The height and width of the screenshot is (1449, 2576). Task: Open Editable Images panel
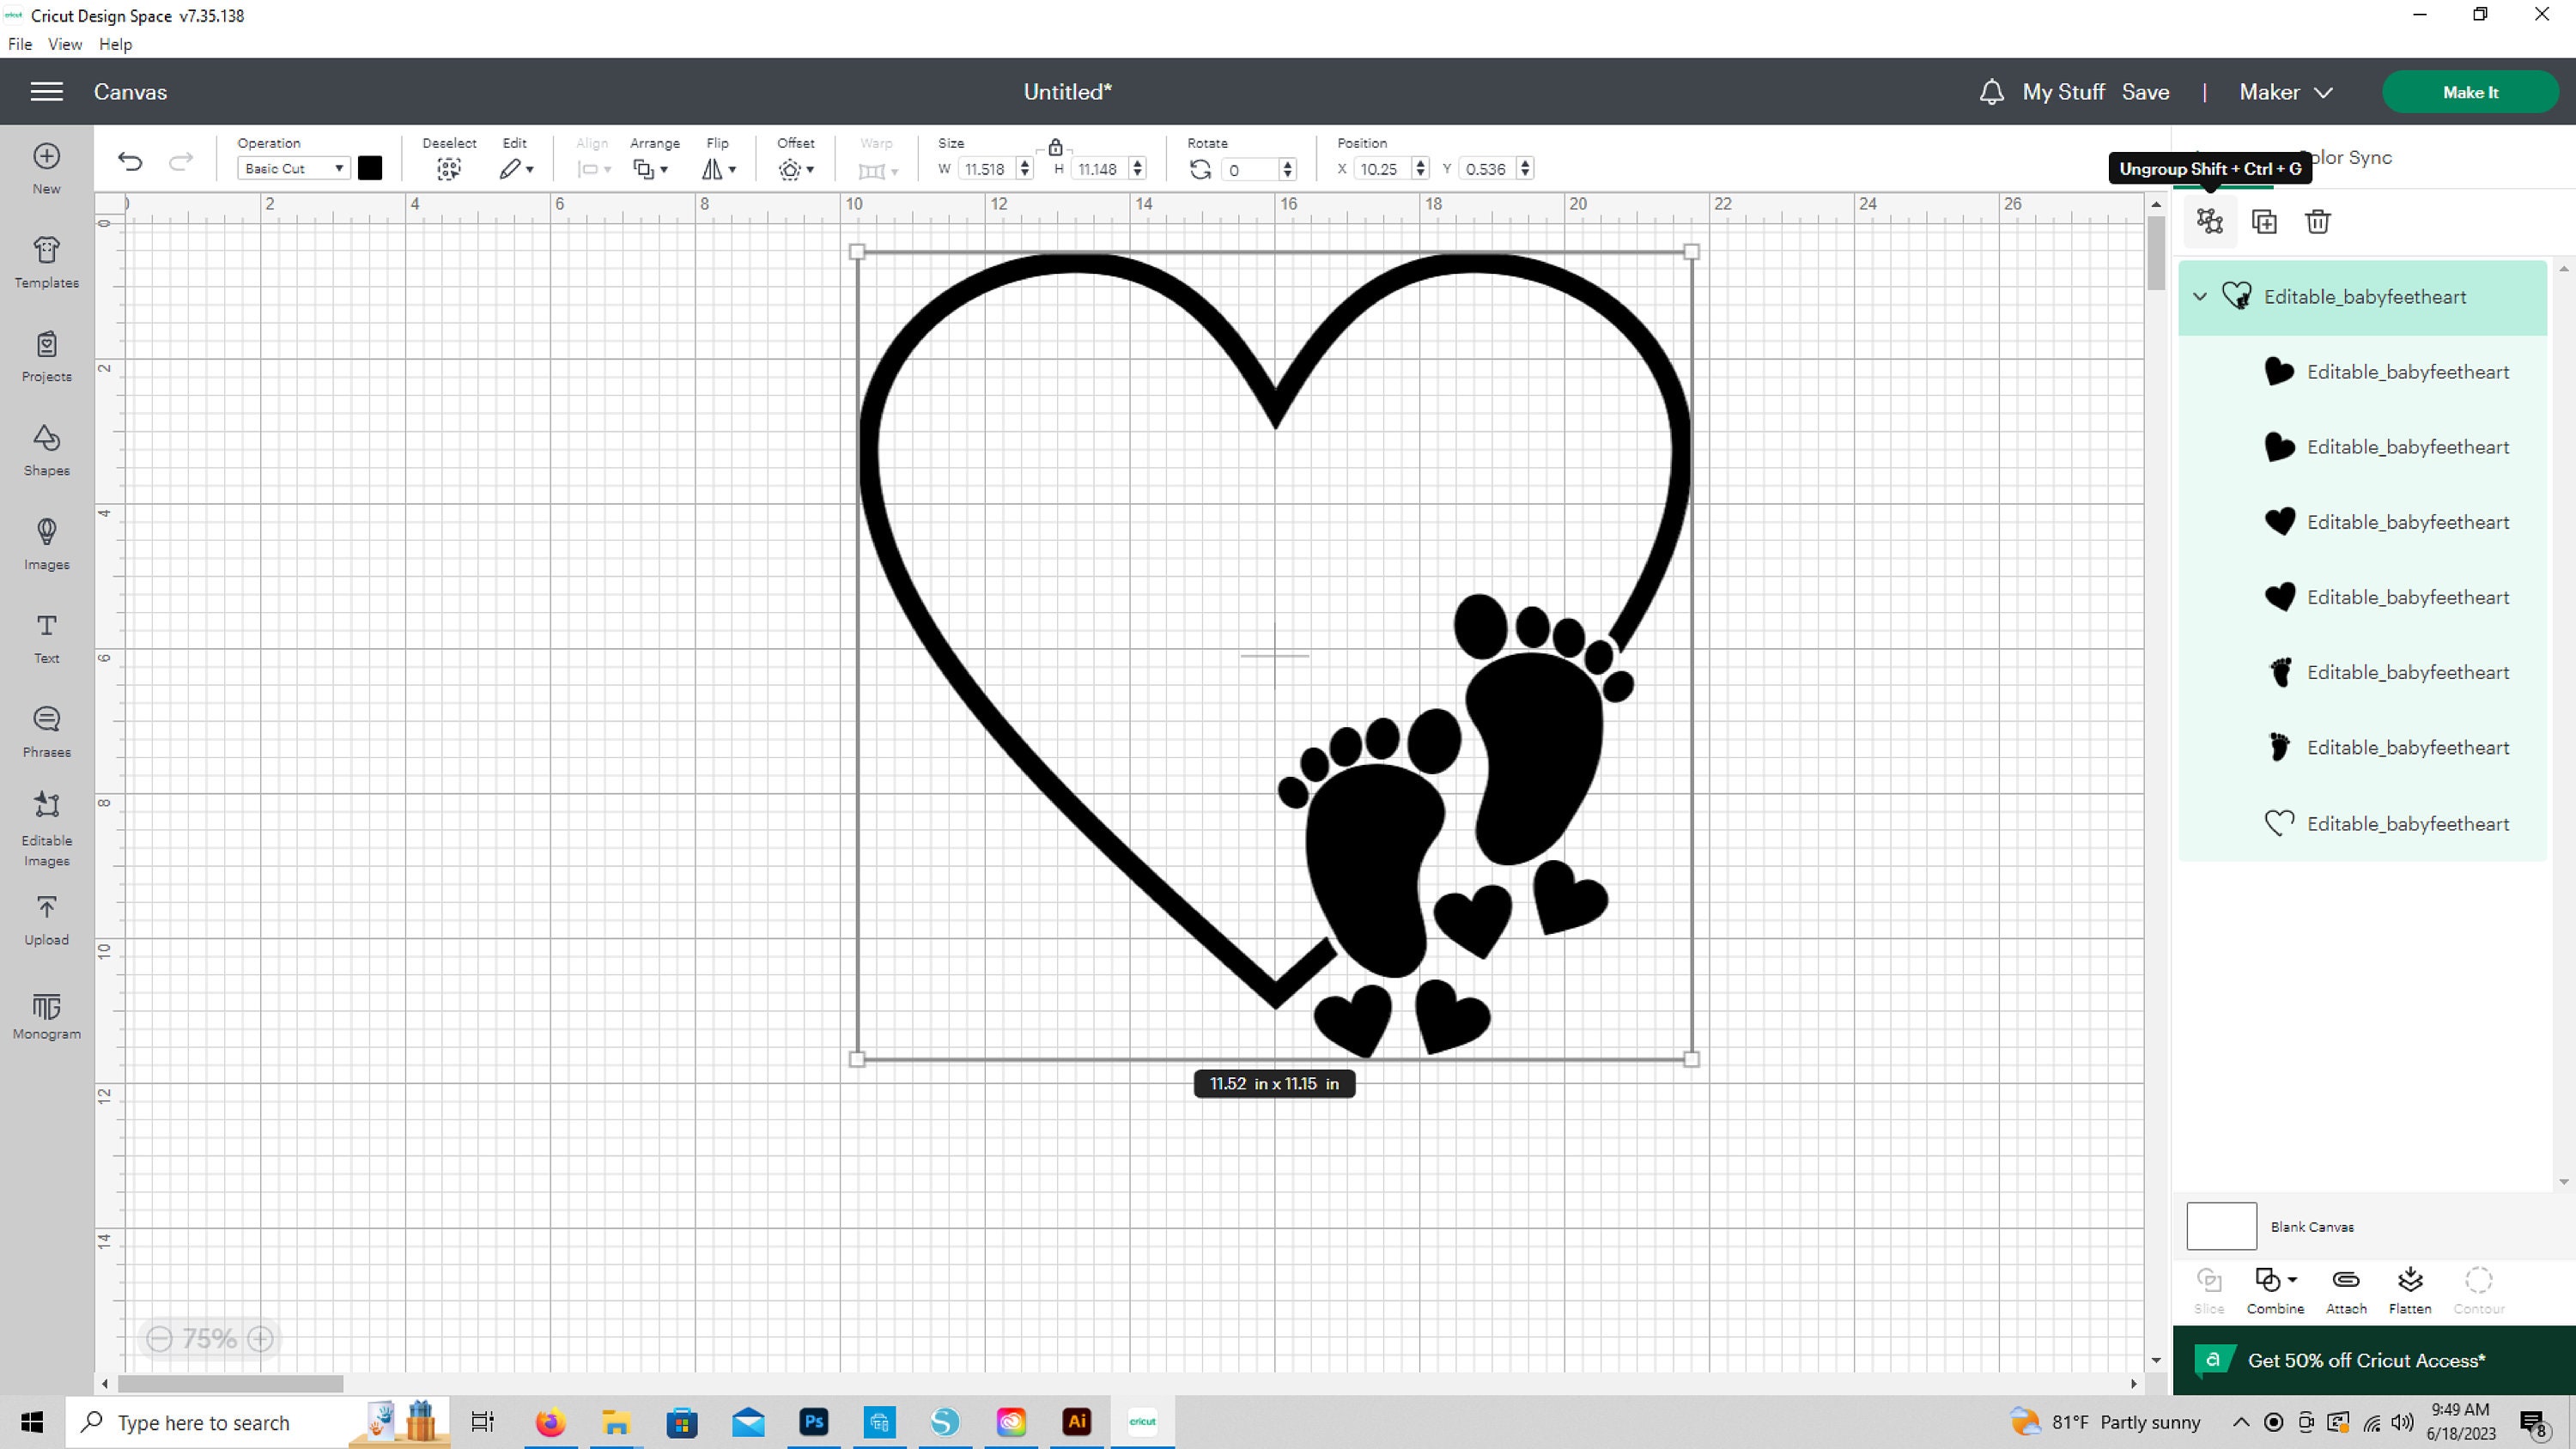46,829
